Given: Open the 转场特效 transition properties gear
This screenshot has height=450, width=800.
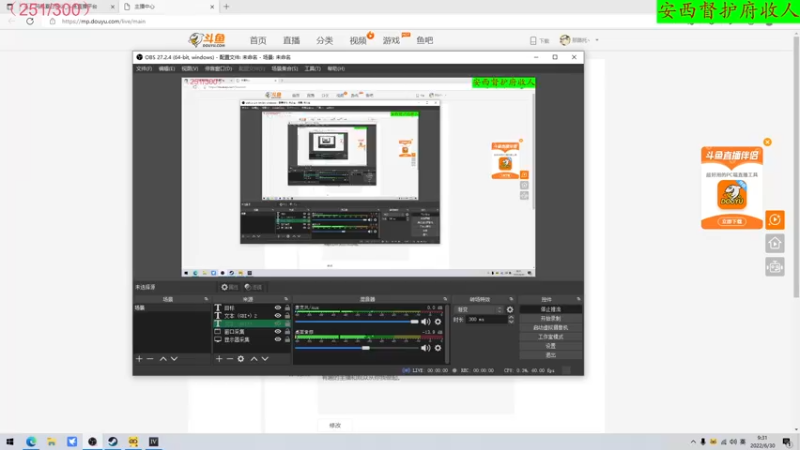Looking at the screenshot, I should pos(510,310).
